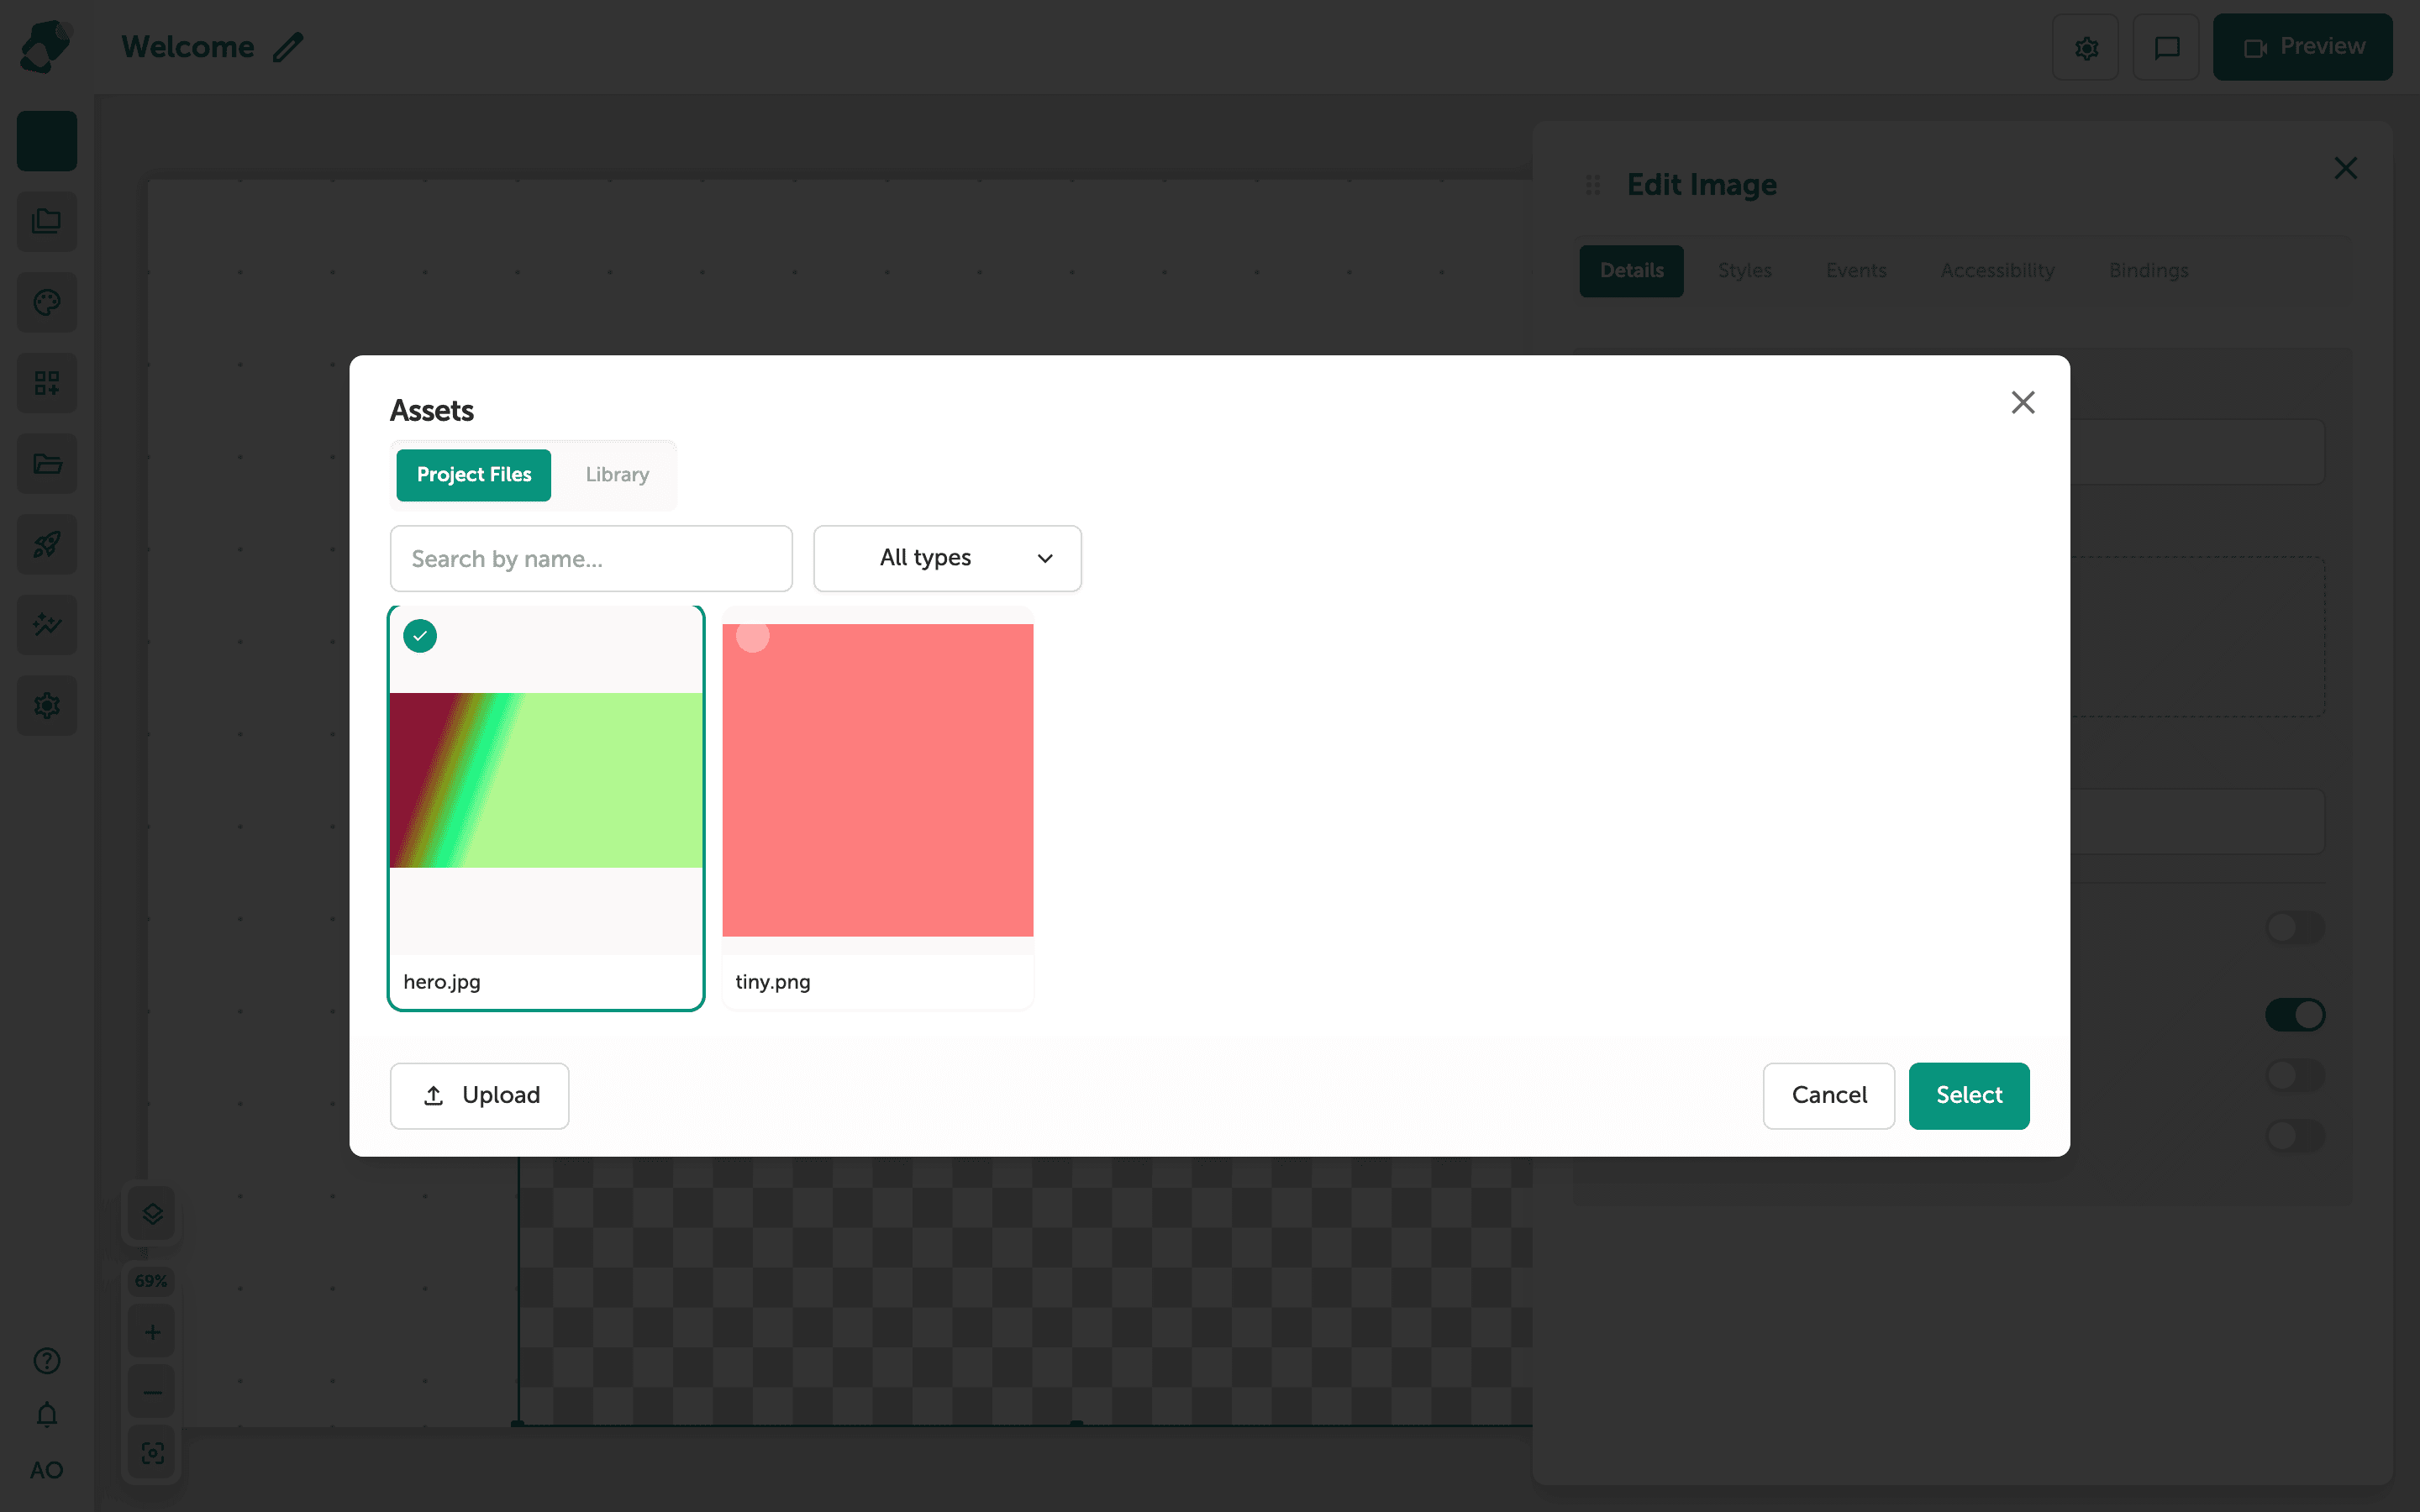Viewport: 2420px width, 1512px height.
Task: Confirm with the Select button
Action: (x=1969, y=1096)
